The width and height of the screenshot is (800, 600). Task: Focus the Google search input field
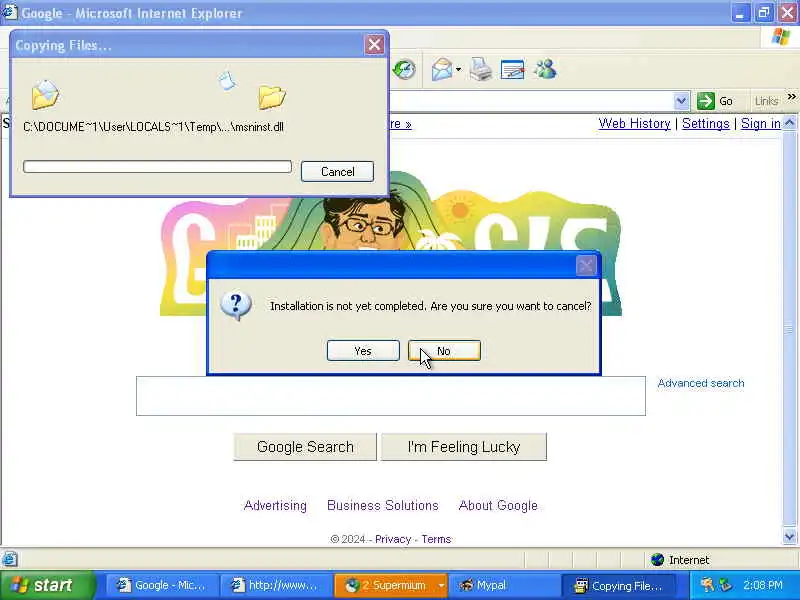tap(391, 396)
